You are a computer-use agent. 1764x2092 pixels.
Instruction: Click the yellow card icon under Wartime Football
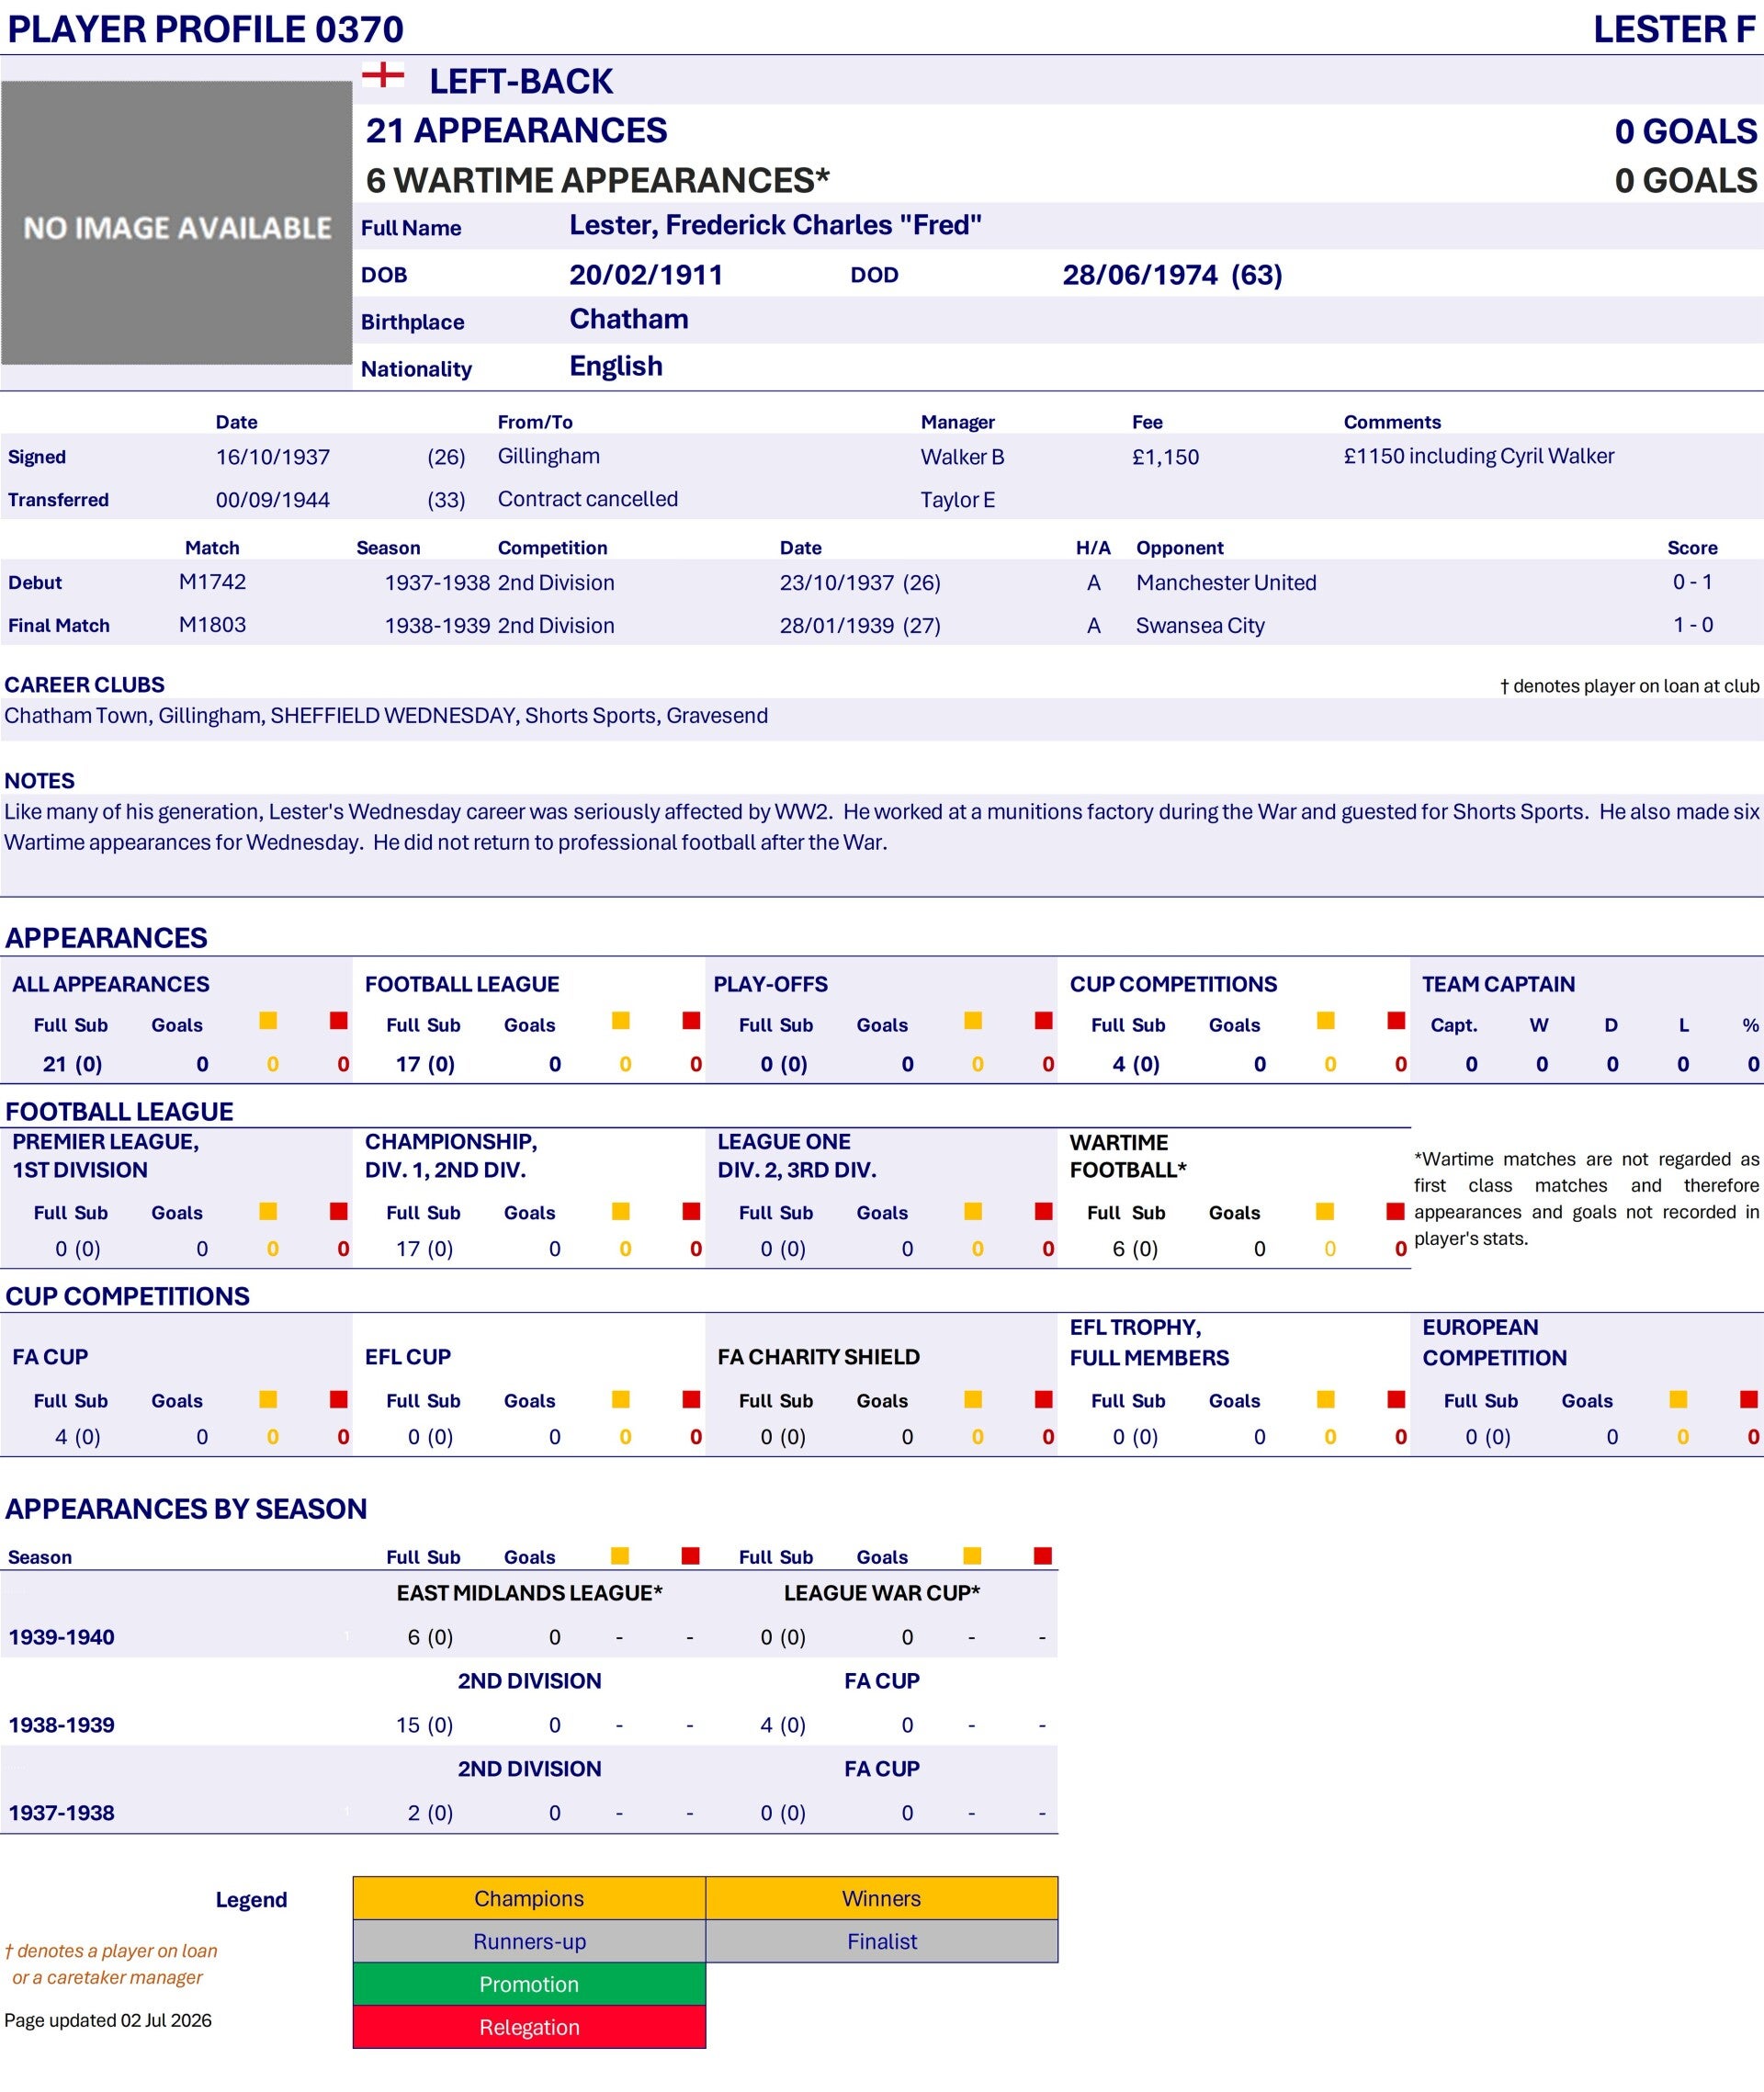point(1325,1211)
